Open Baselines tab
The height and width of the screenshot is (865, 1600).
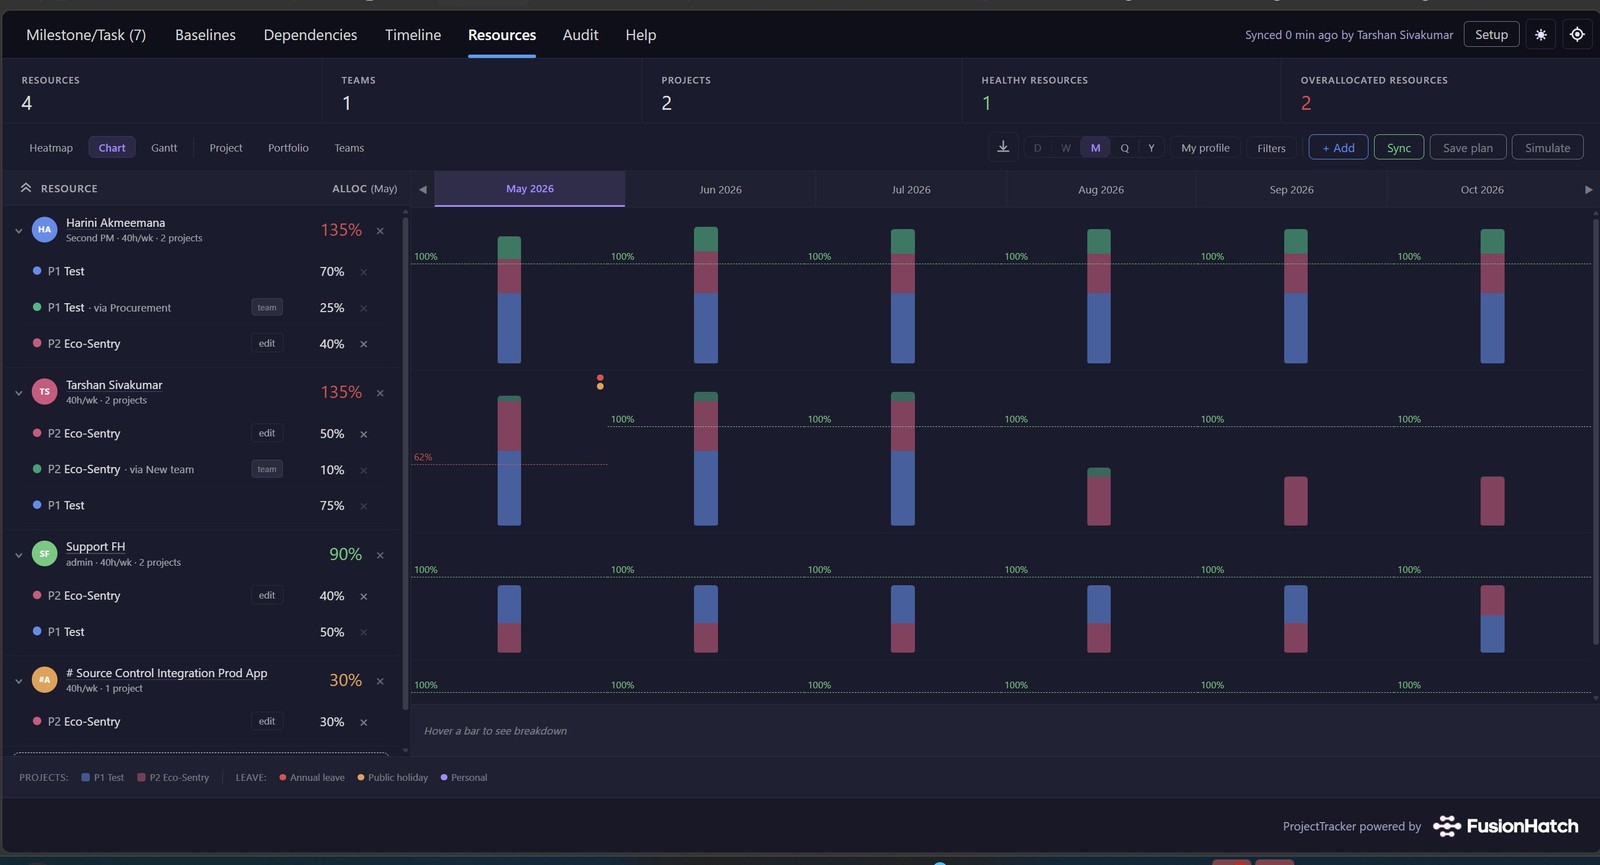pyautogui.click(x=205, y=35)
